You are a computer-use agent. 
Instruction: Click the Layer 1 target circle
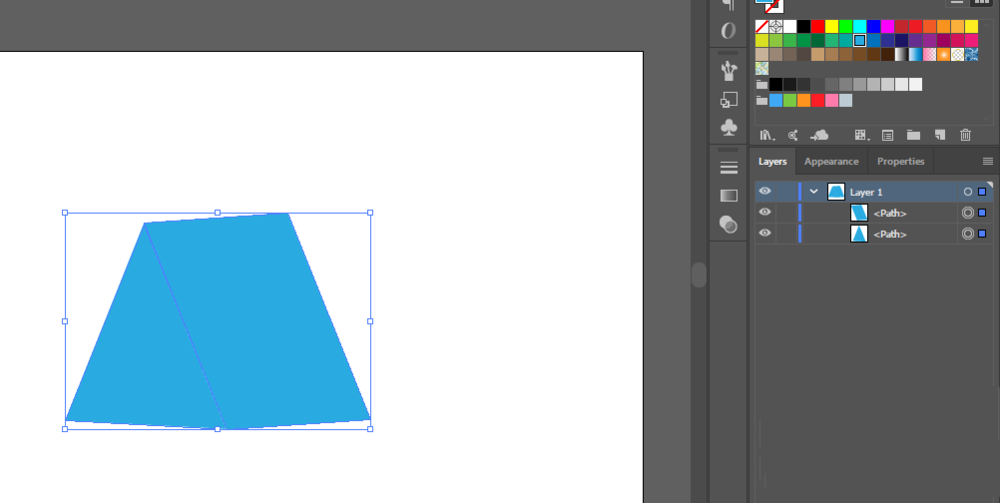[968, 192]
